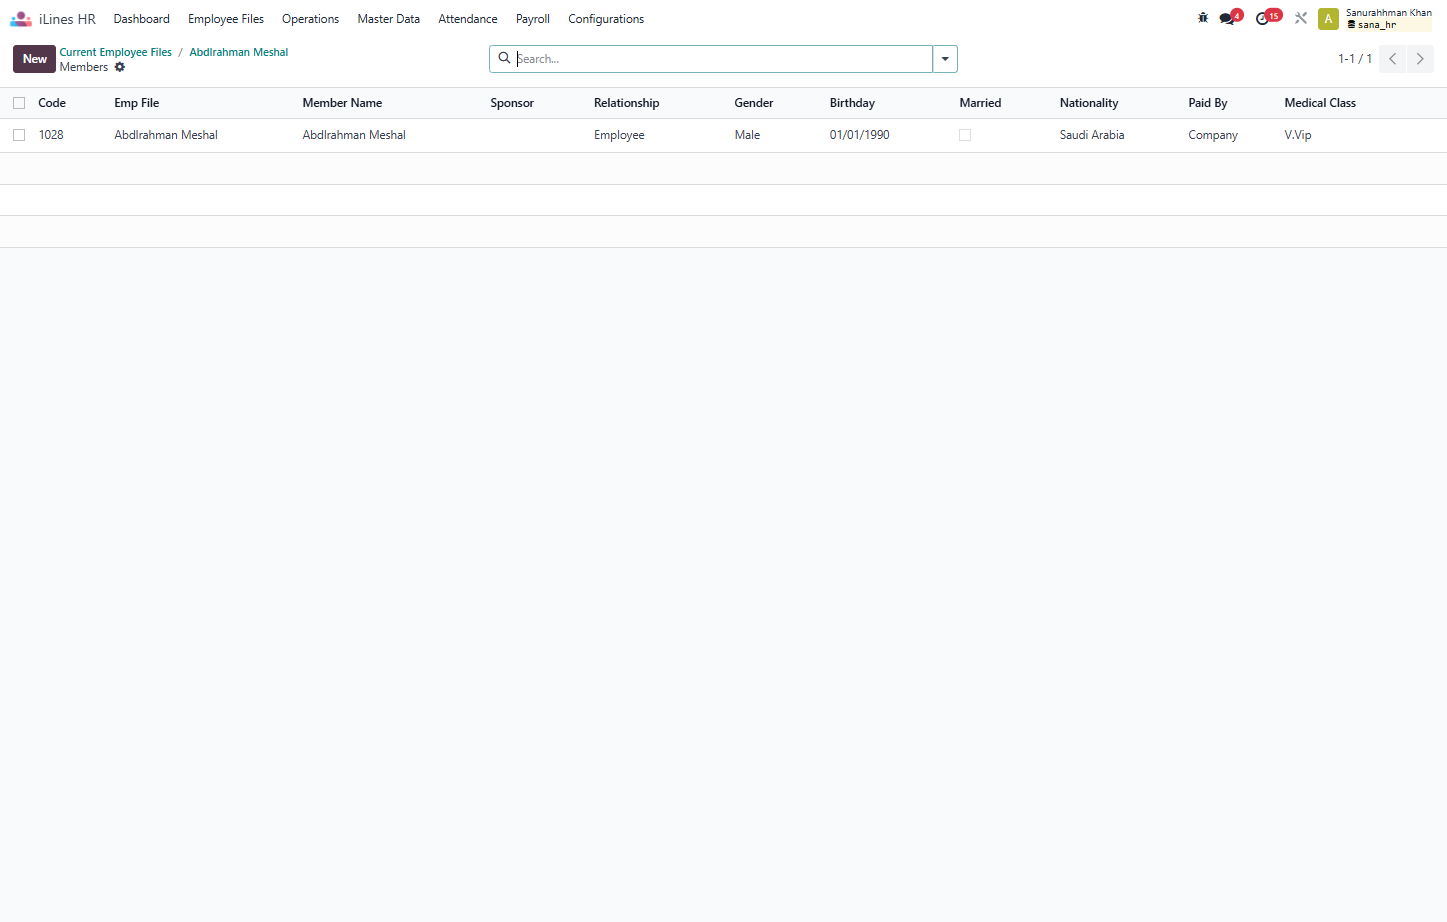
Task: Open the Operations menu
Action: pyautogui.click(x=310, y=19)
